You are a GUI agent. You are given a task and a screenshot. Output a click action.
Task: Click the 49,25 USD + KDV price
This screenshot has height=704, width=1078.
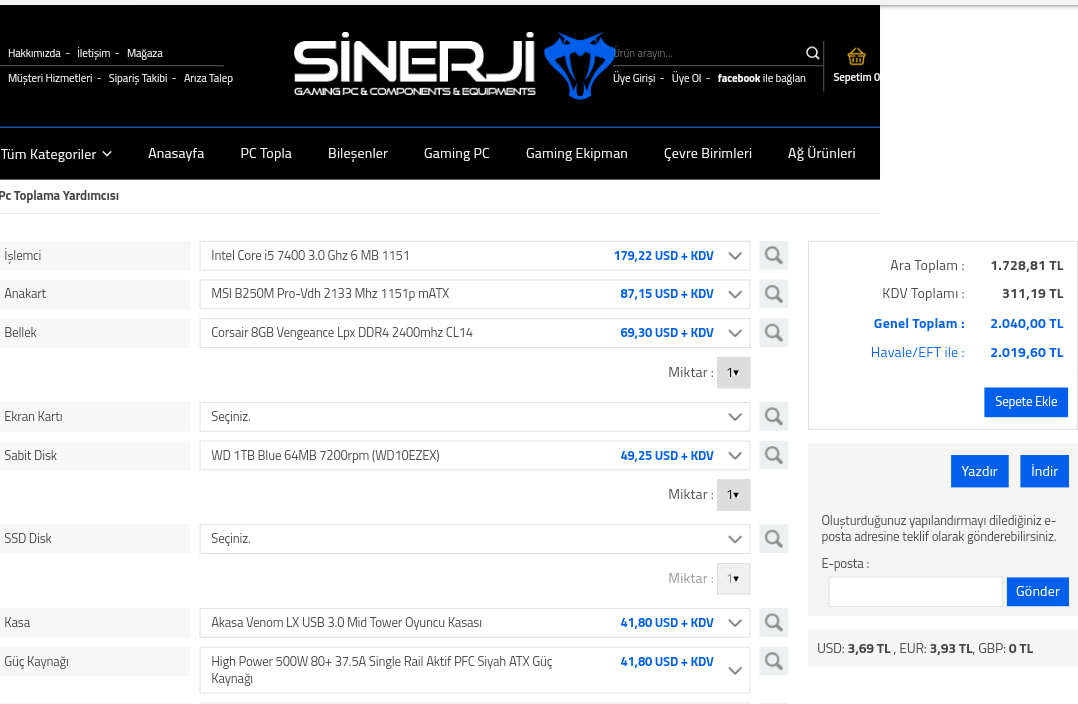667,455
